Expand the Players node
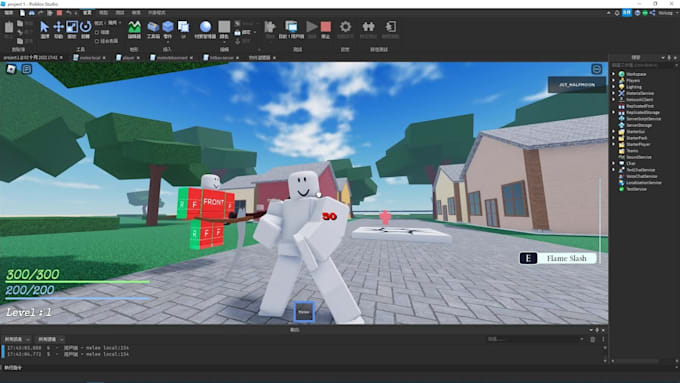Viewport: 680px width, 383px height. coord(613,81)
